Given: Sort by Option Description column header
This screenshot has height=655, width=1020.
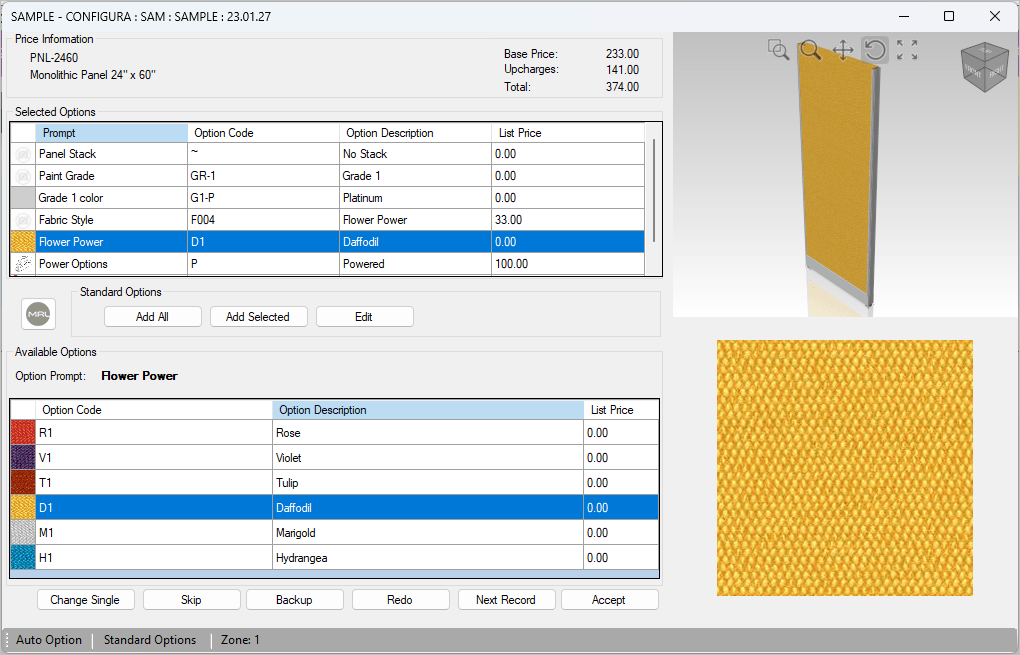Looking at the screenshot, I should point(428,410).
